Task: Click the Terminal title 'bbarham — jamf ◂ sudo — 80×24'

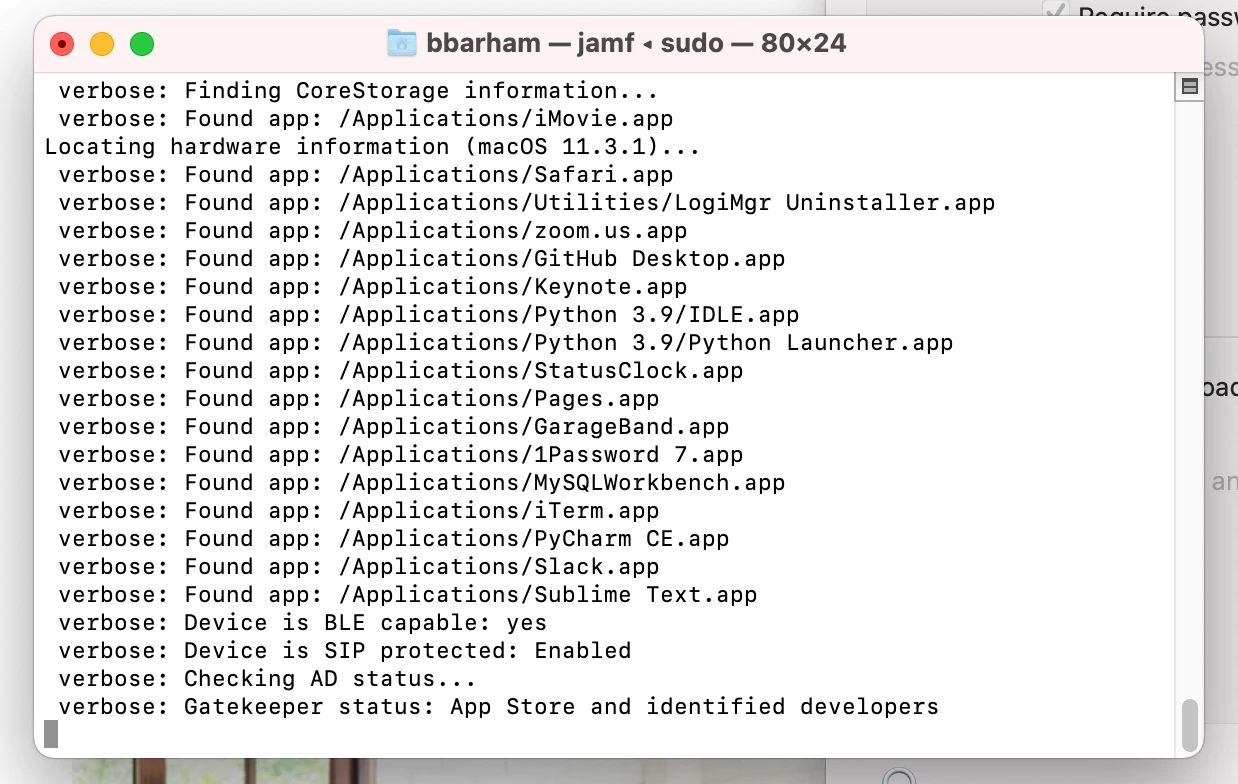Action: click(636, 43)
